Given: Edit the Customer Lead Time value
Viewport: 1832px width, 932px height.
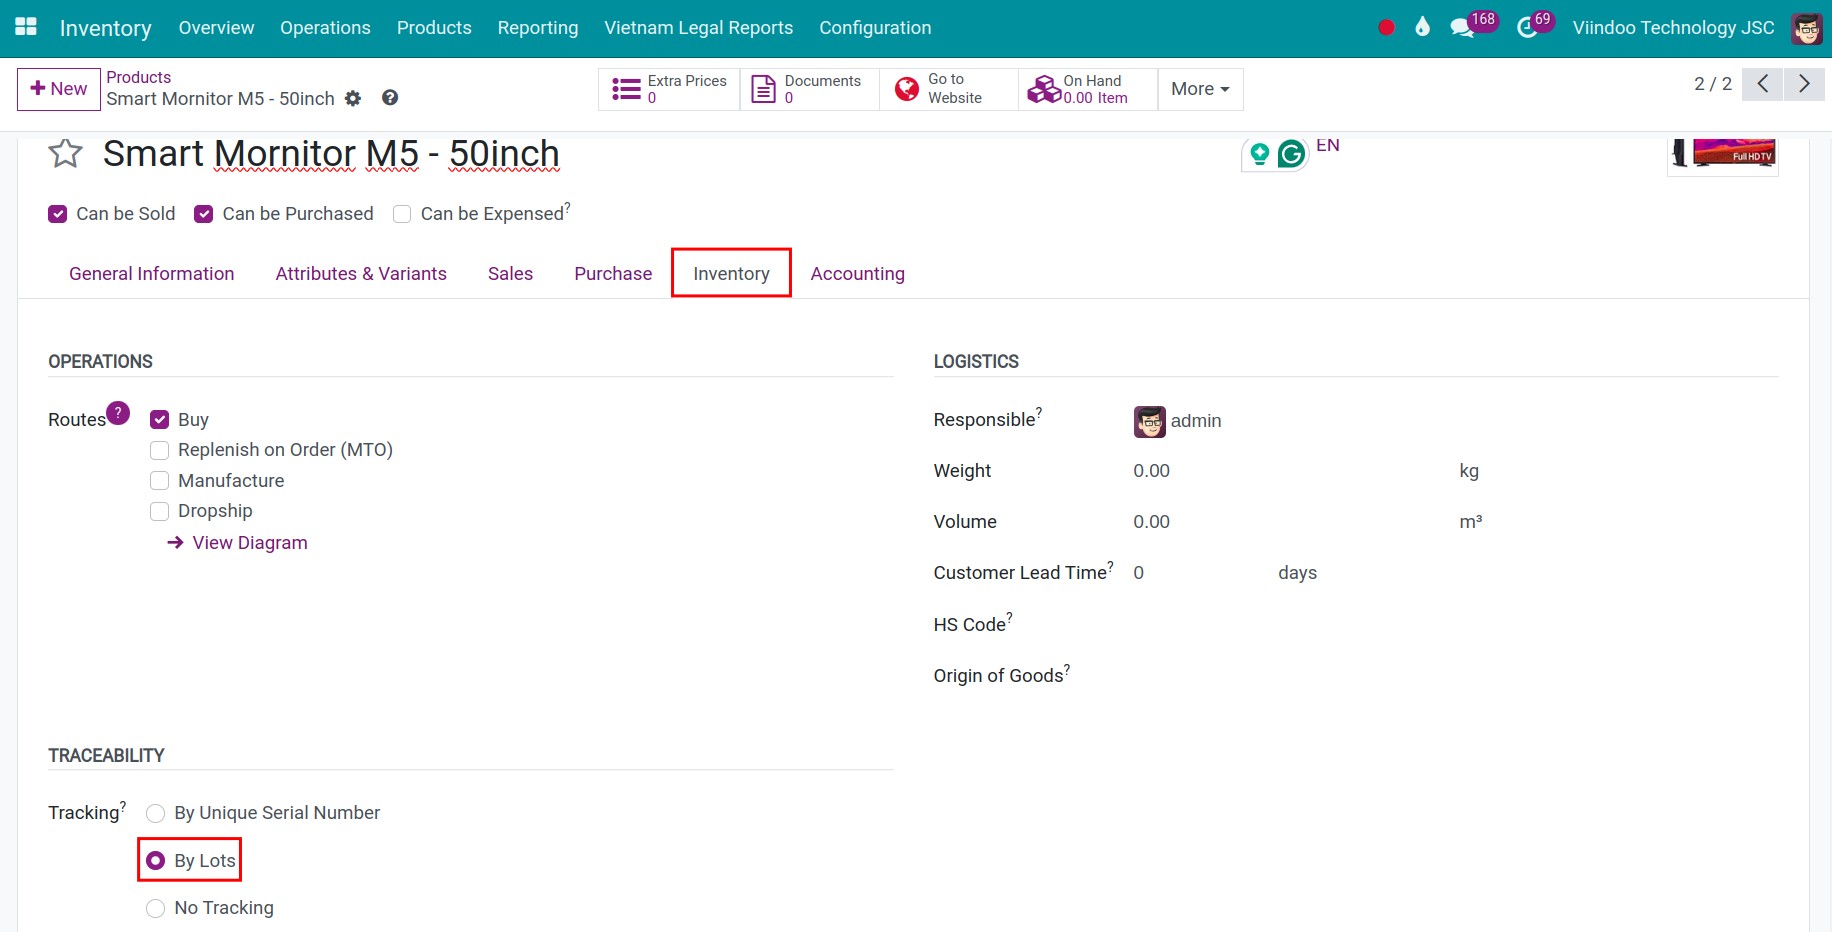Looking at the screenshot, I should pyautogui.click(x=1198, y=573).
